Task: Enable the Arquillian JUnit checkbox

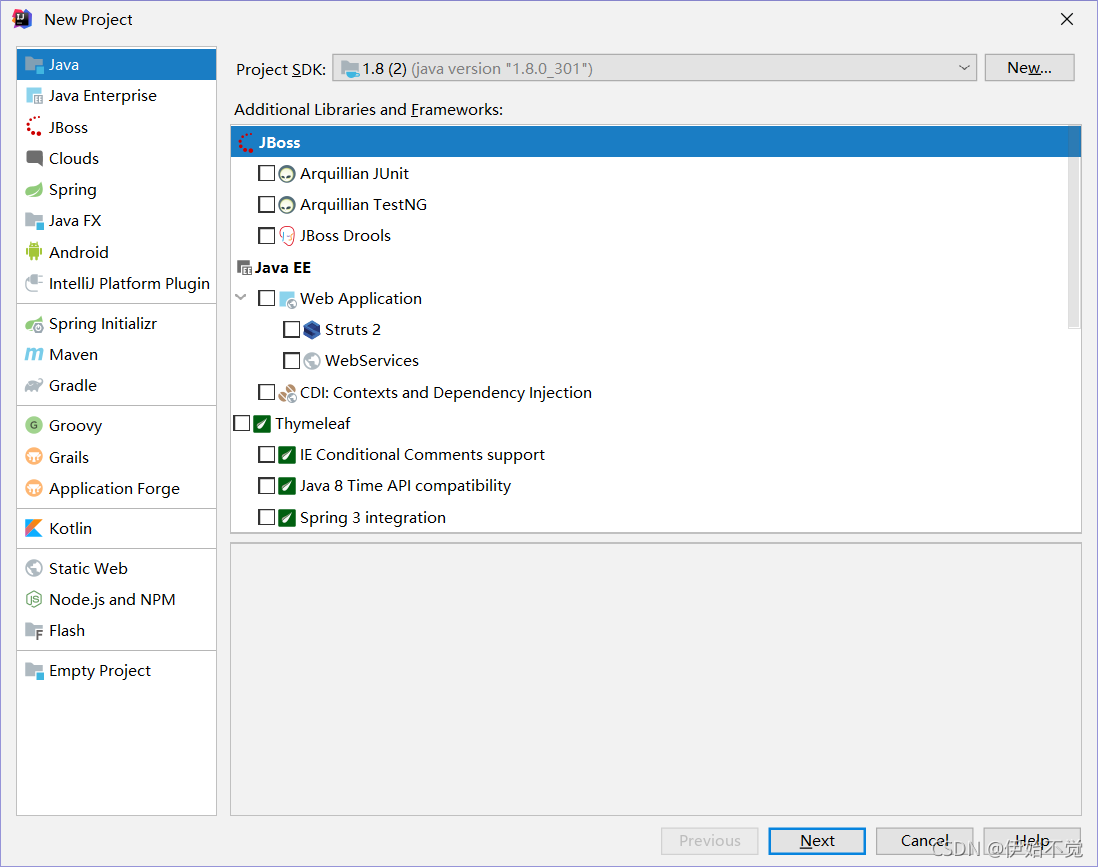Action: tap(266, 173)
